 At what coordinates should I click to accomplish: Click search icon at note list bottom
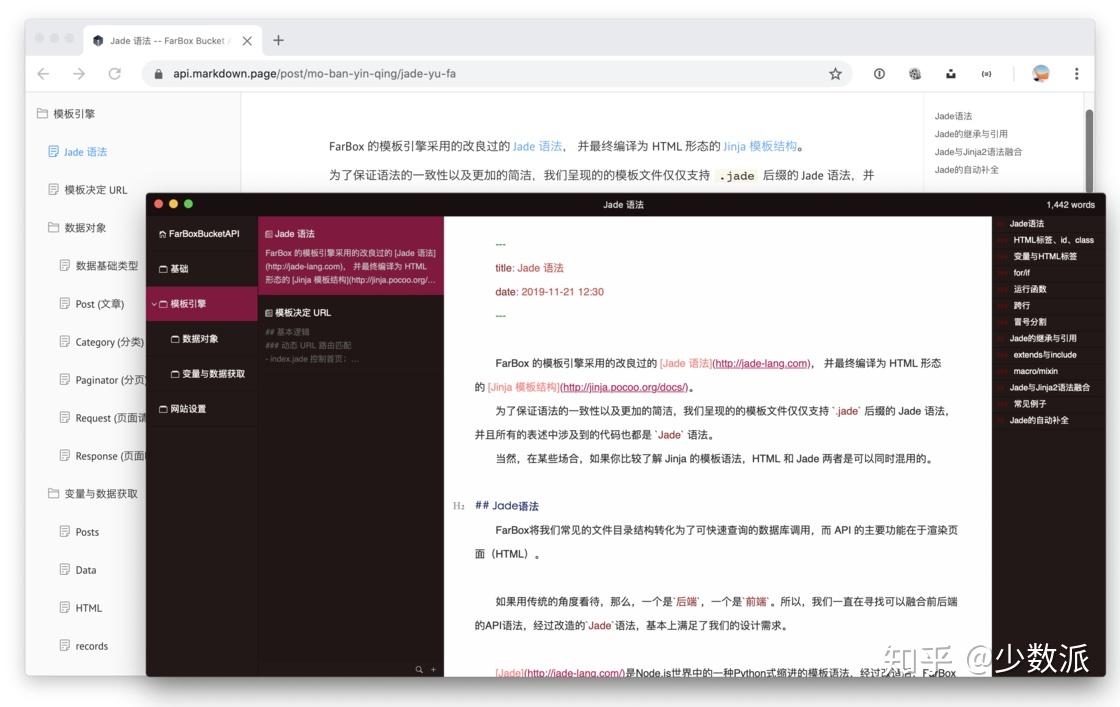[419, 670]
